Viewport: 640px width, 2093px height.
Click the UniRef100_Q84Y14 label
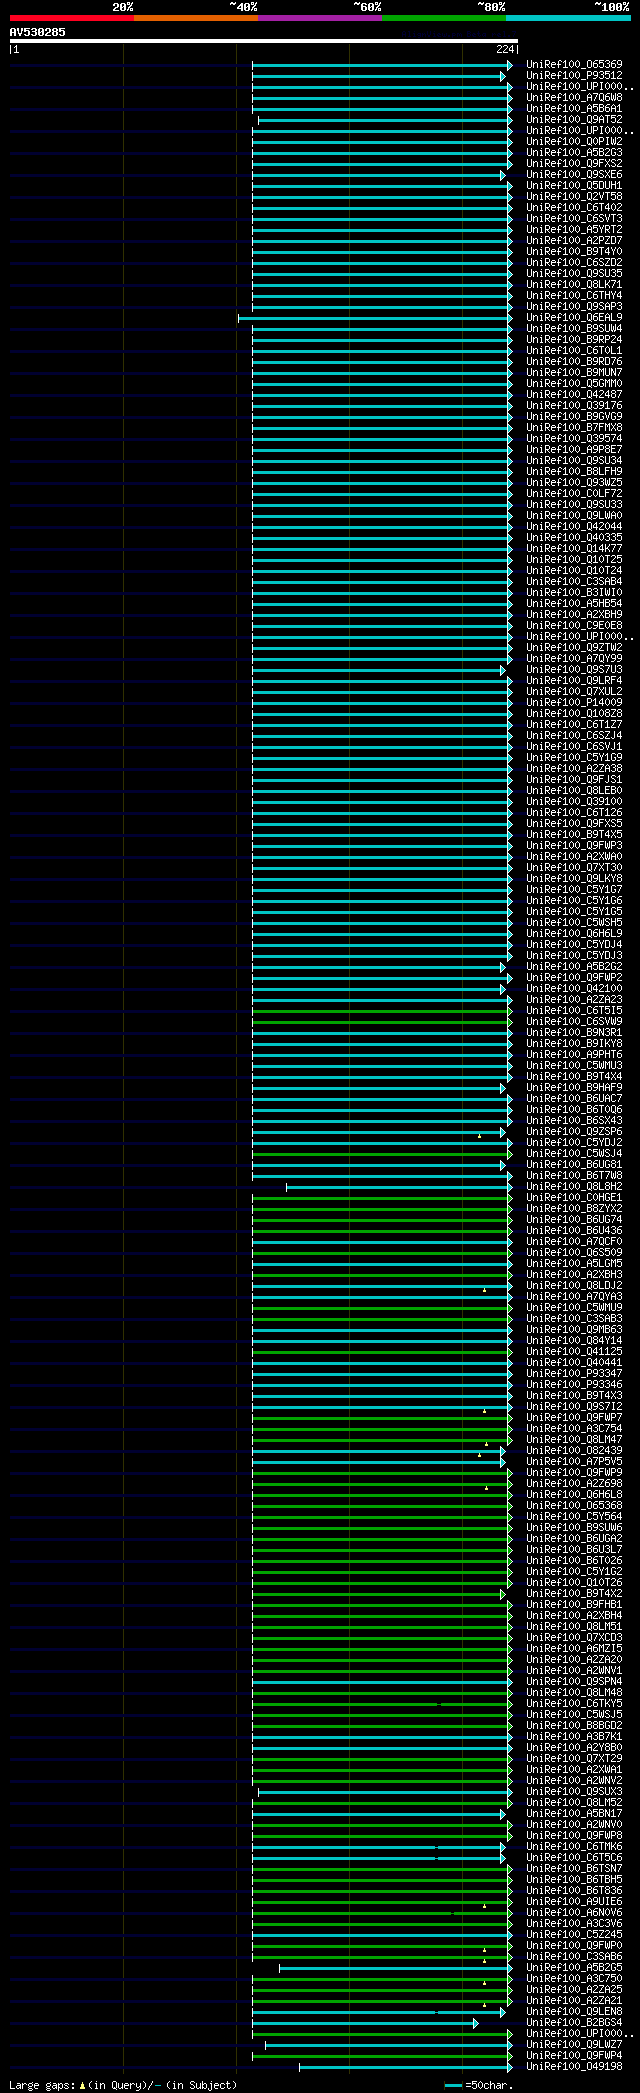point(574,1341)
